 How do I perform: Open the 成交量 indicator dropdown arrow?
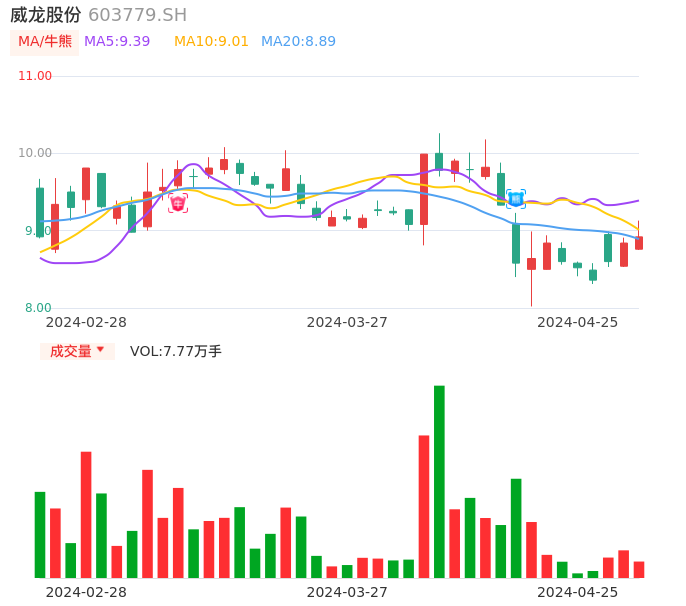pos(100,350)
